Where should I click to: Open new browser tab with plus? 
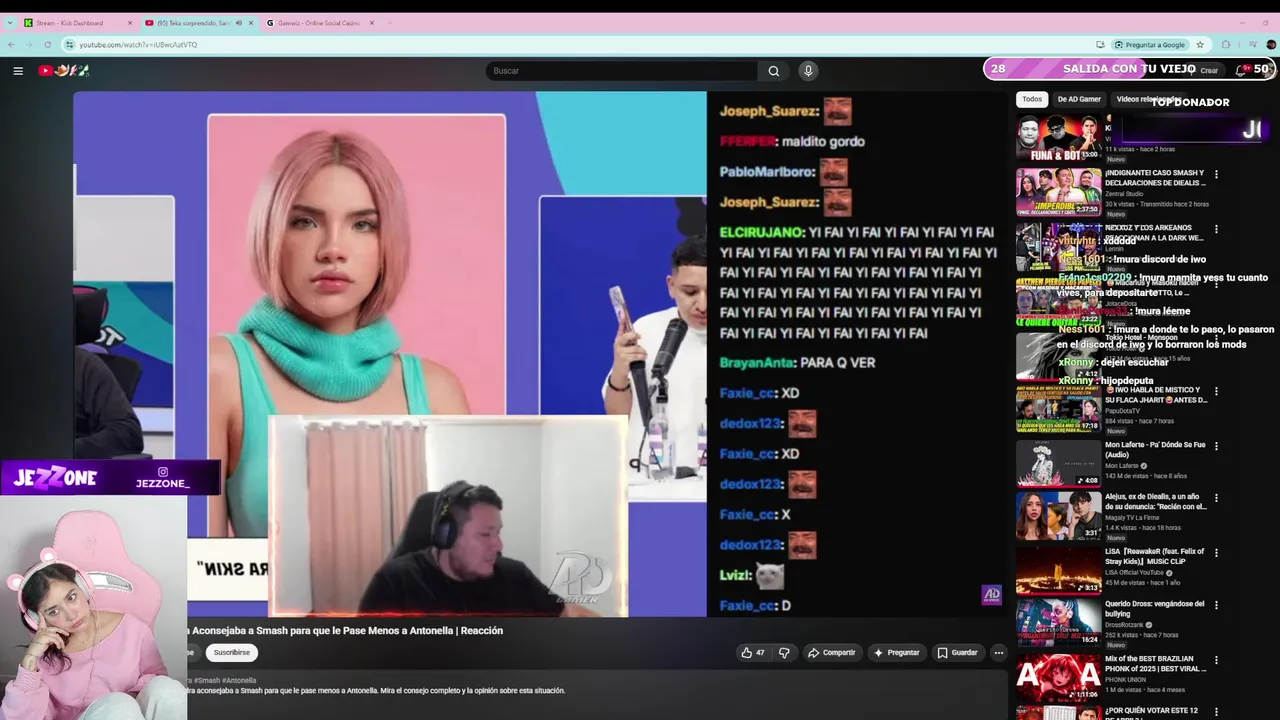tap(389, 22)
